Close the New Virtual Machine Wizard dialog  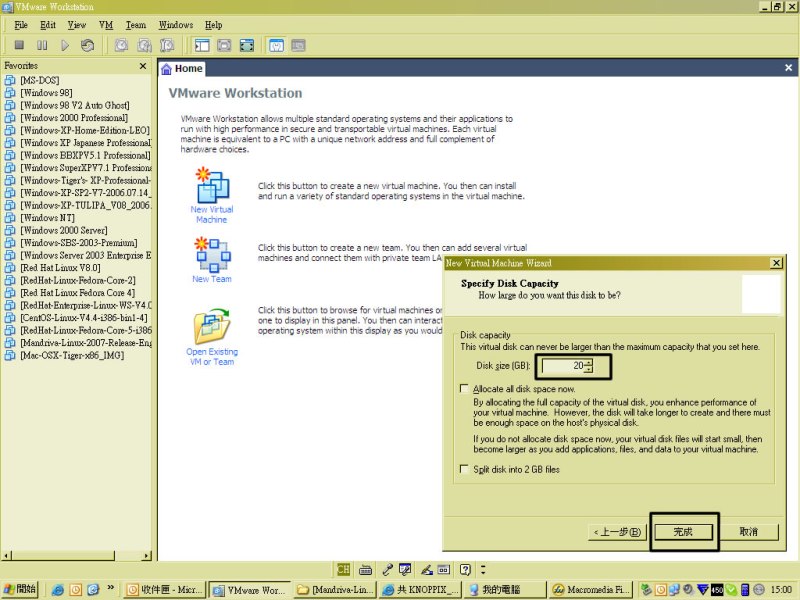click(776, 263)
